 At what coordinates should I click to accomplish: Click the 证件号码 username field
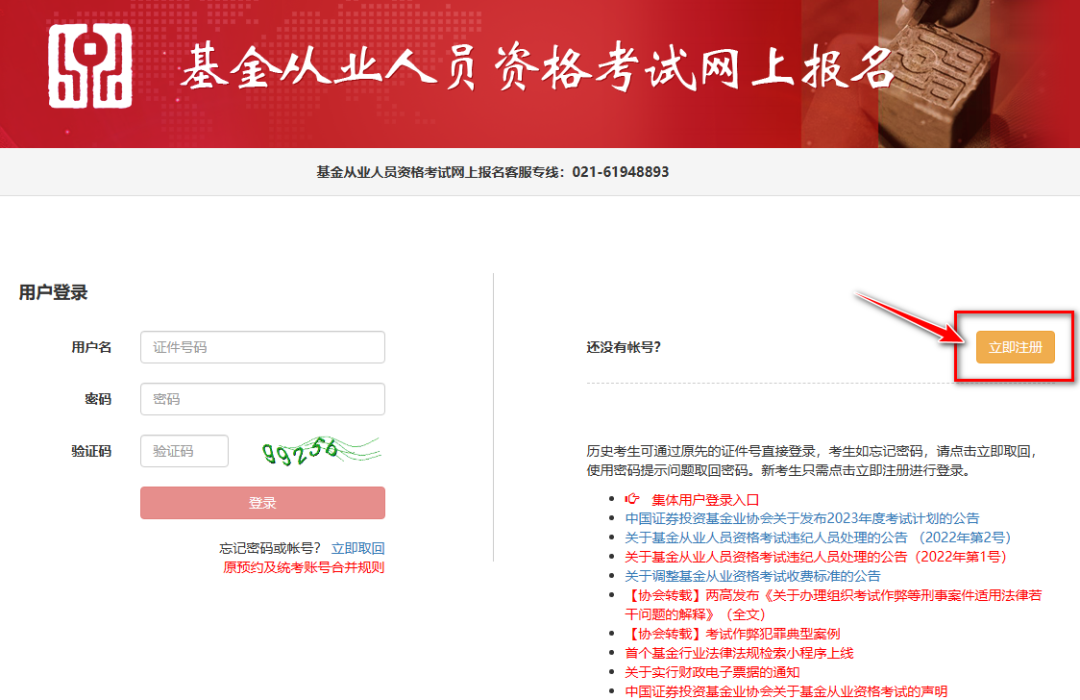tap(262, 347)
